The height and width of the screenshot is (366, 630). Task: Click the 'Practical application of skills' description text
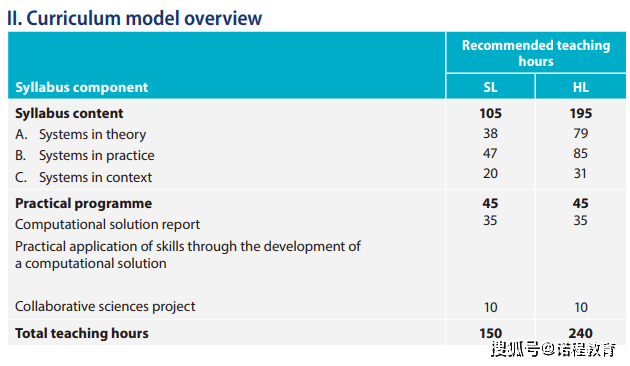pyautogui.click(x=188, y=255)
